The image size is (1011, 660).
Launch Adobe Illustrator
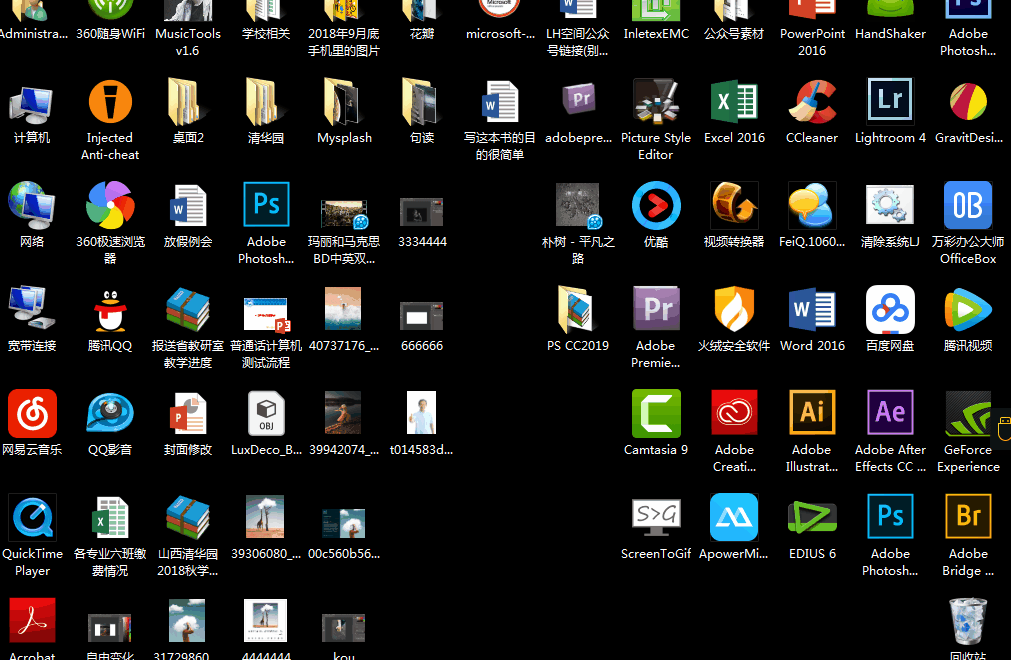[x=812, y=412]
